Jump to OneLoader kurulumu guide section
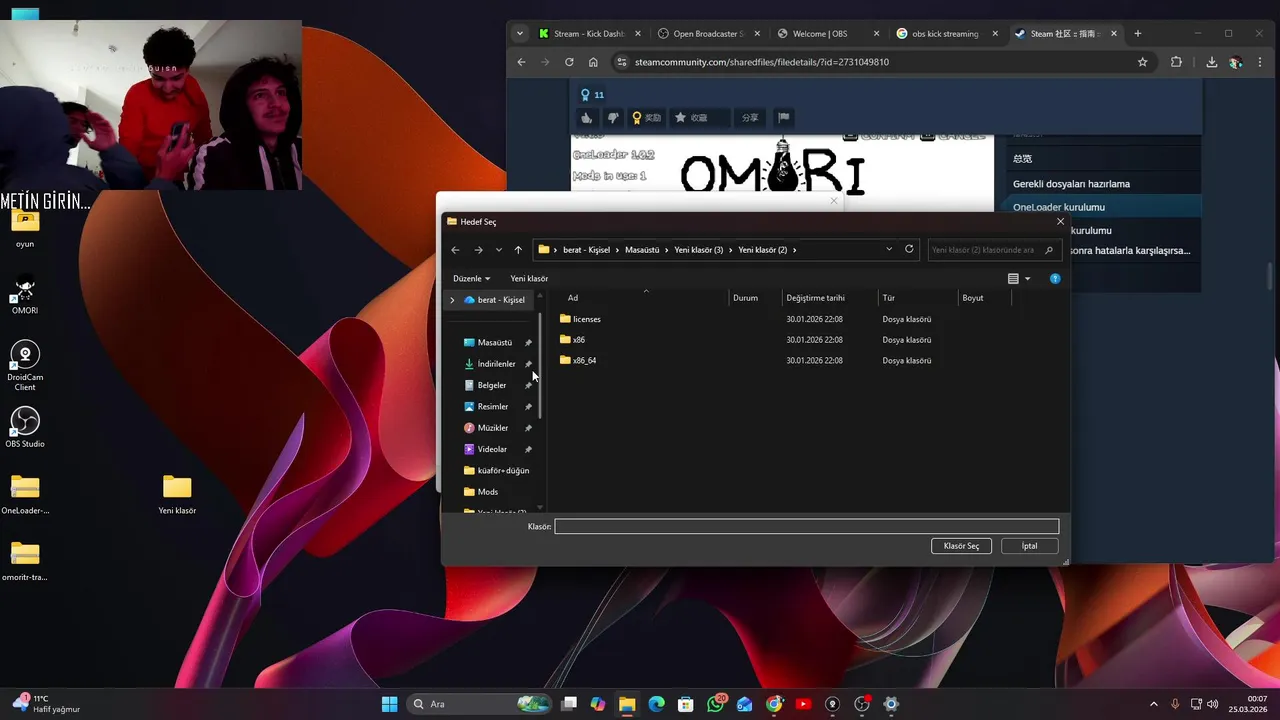1280x720 pixels. [1059, 207]
